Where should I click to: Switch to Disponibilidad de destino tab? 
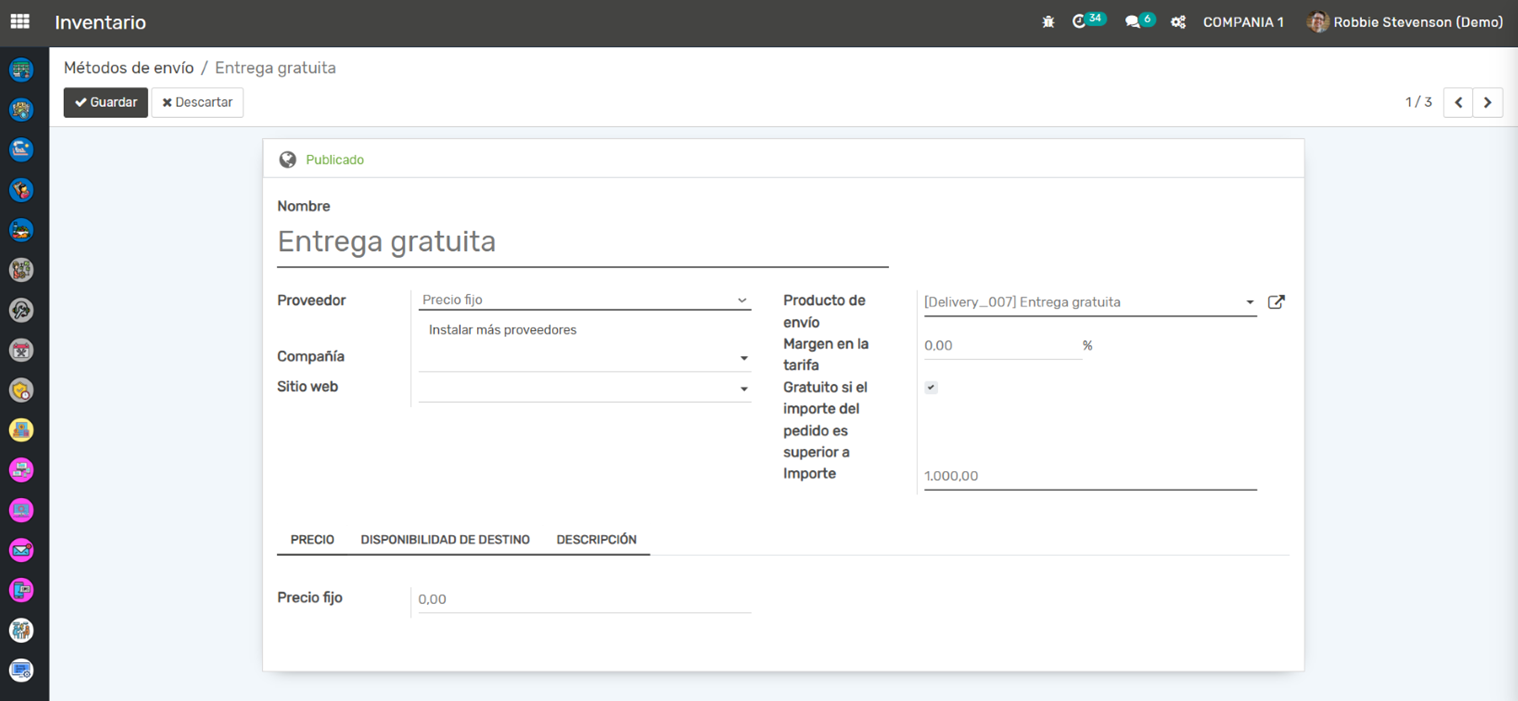click(445, 540)
